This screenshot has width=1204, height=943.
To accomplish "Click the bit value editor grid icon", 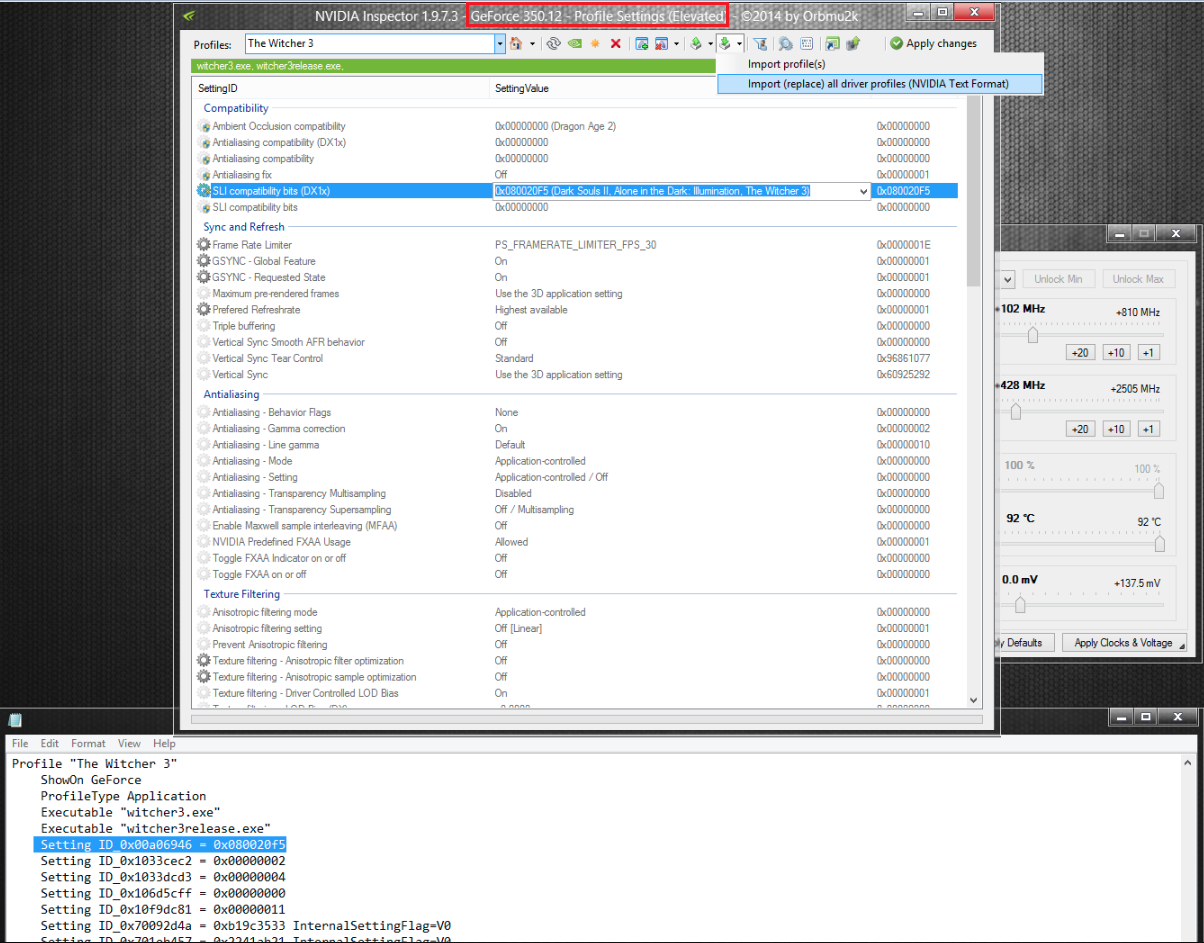I will coord(806,44).
